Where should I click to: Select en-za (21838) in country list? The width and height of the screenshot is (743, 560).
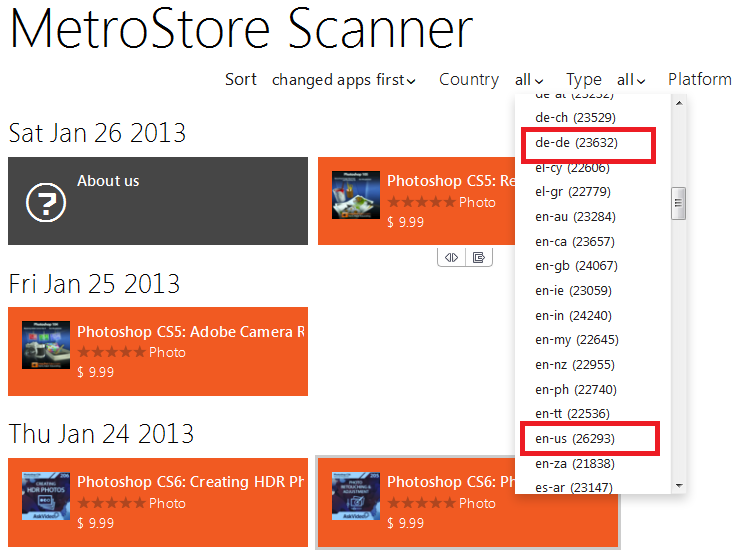[575, 463]
